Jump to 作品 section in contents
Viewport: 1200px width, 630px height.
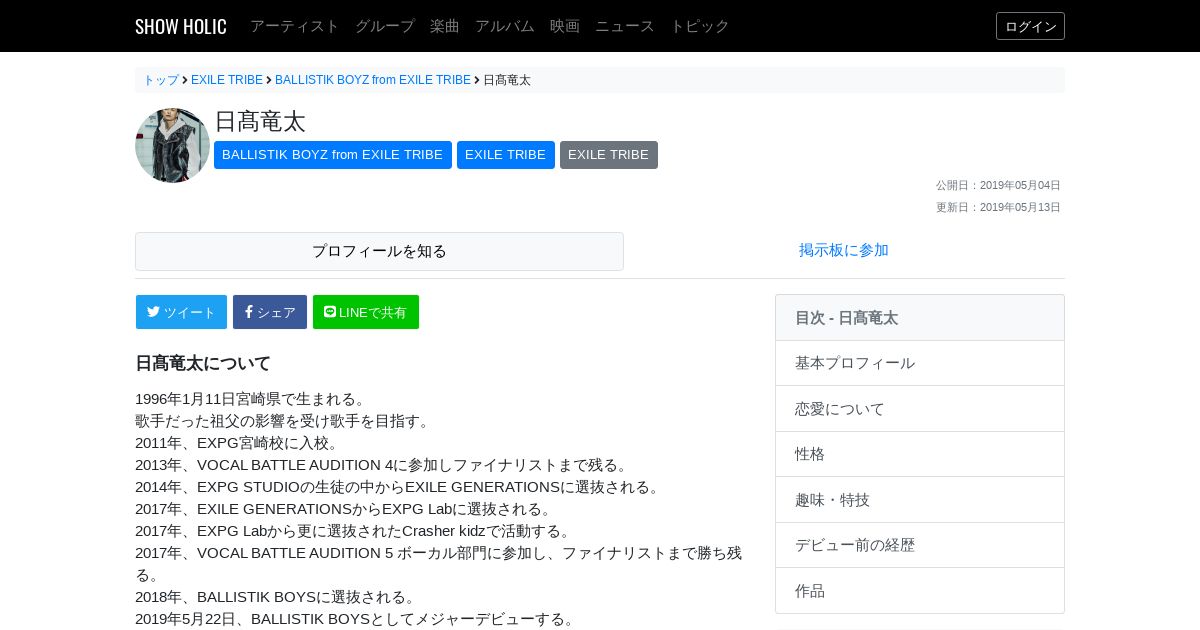(920, 591)
